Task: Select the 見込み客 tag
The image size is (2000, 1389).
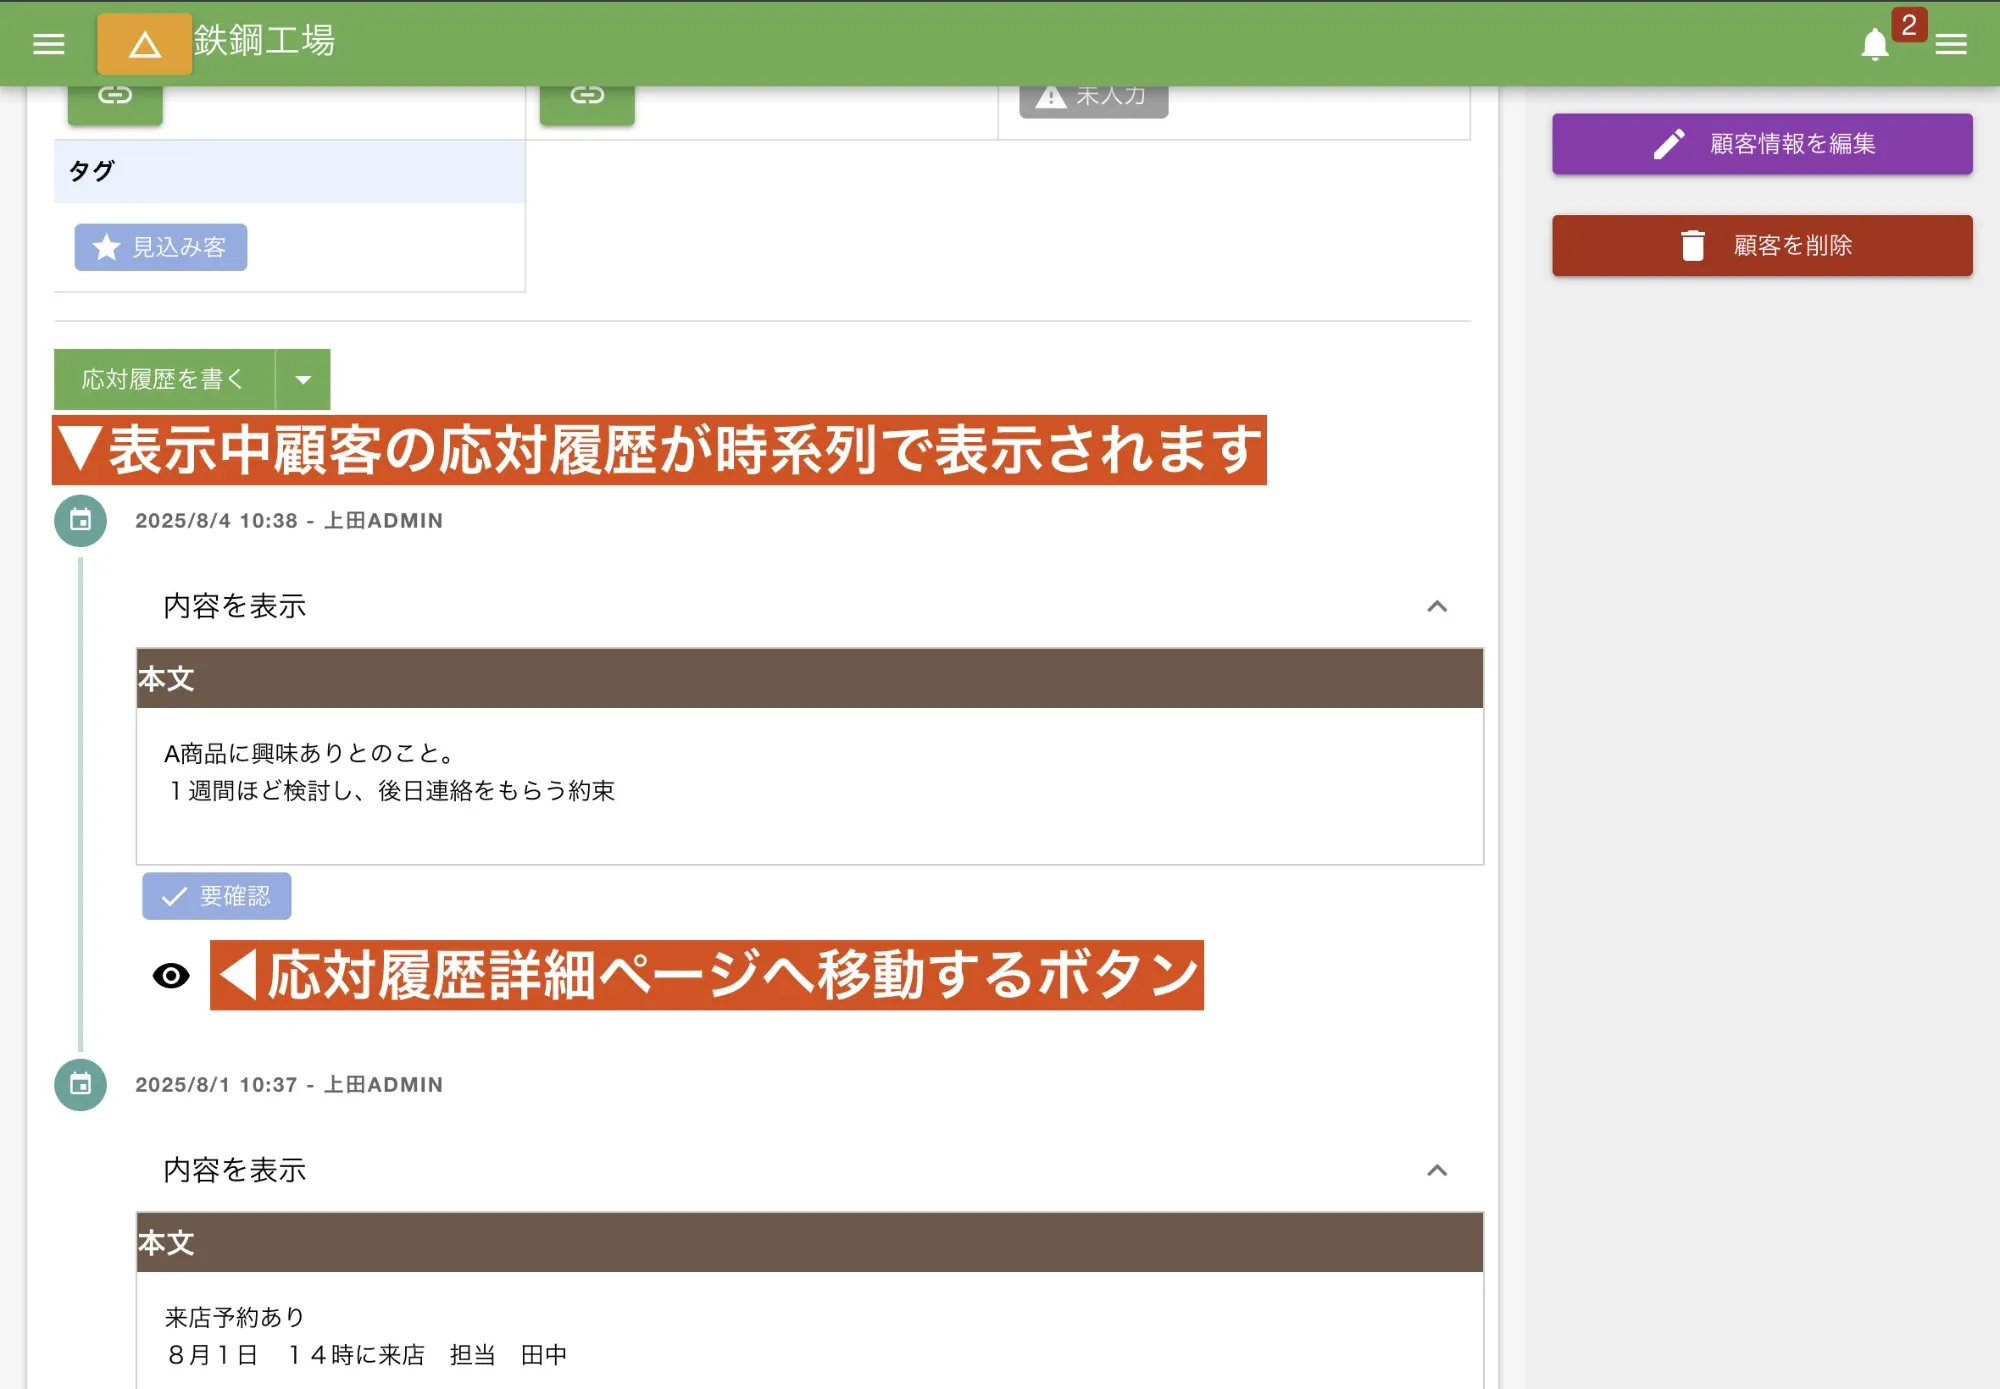Action: [x=159, y=247]
